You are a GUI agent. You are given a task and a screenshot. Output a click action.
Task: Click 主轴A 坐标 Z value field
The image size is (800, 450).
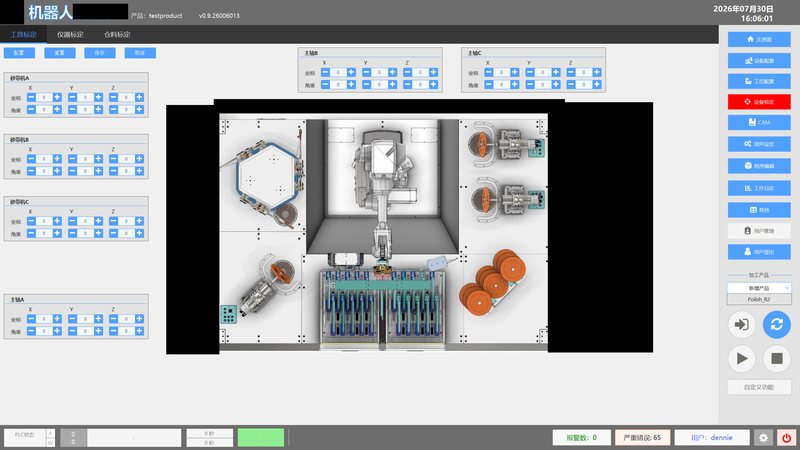(127, 319)
